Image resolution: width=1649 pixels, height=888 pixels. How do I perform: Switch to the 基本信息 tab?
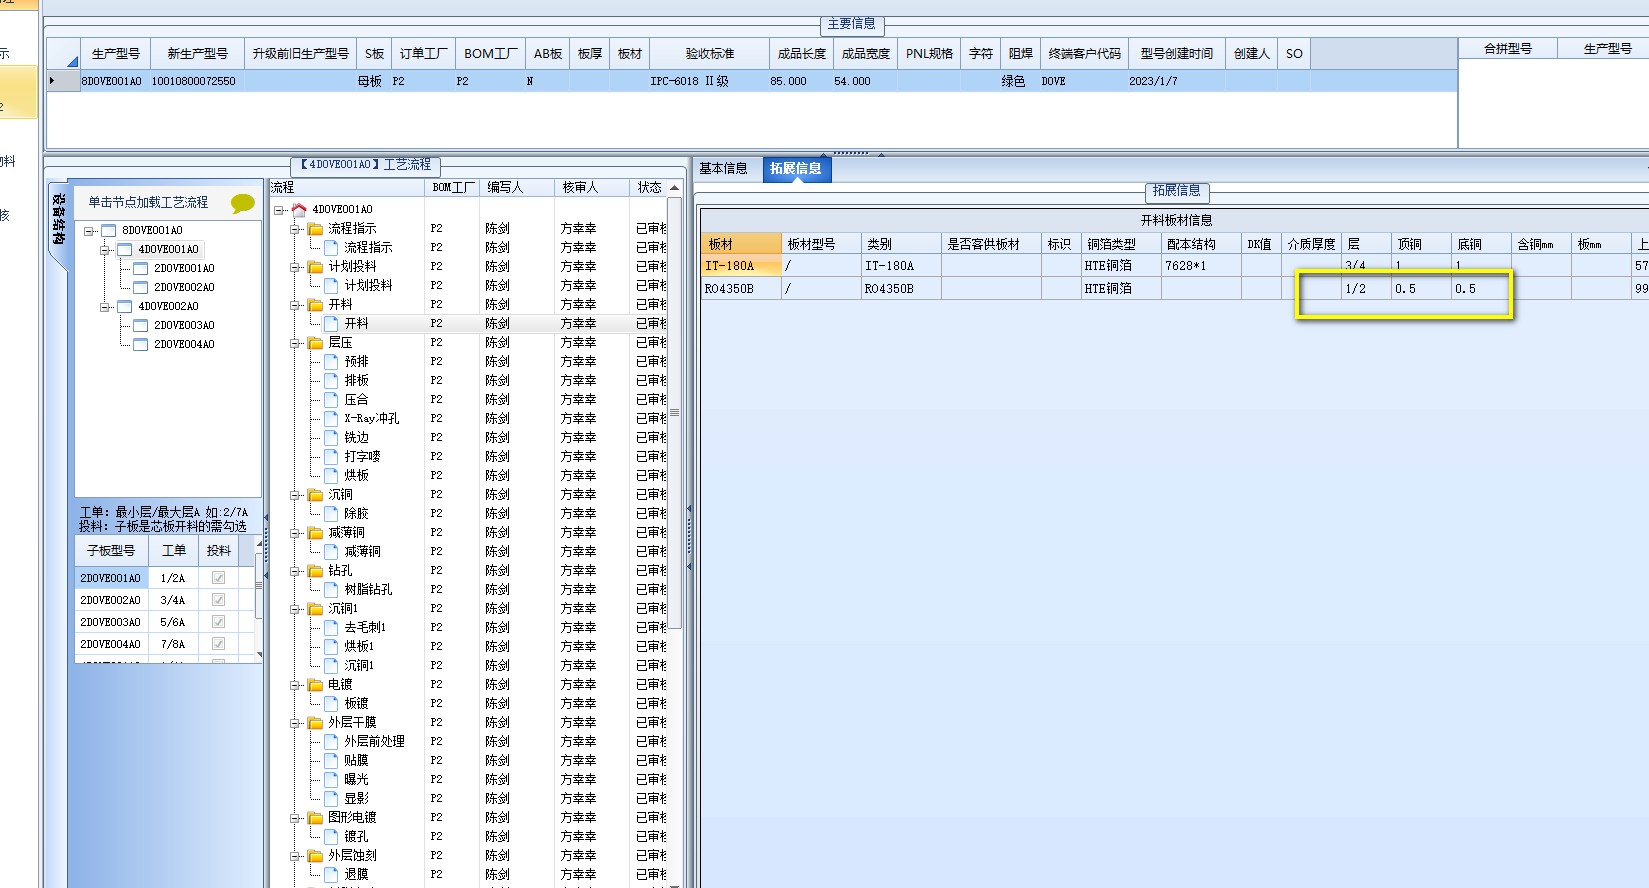[x=723, y=169]
